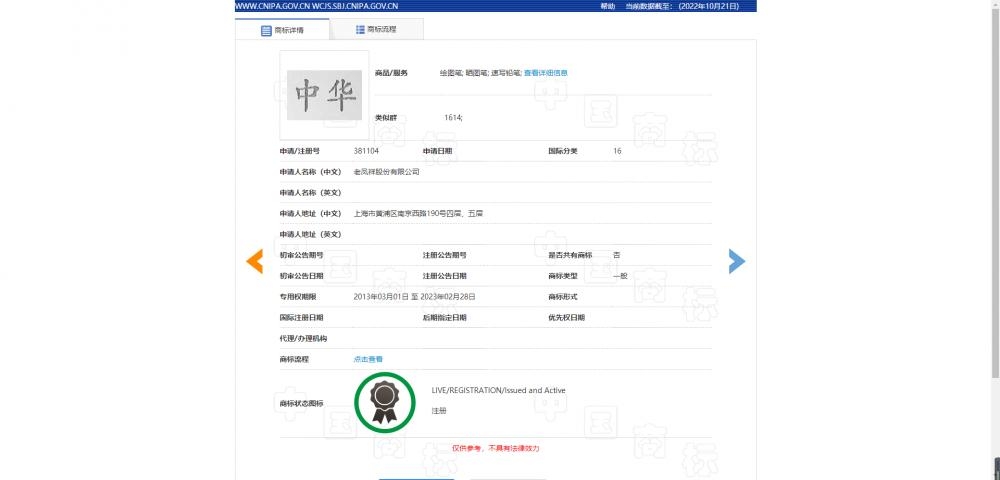Click LIVE/REGISTRATION/Issued and Active status text
The height and width of the screenshot is (480, 1000).
click(x=498, y=391)
